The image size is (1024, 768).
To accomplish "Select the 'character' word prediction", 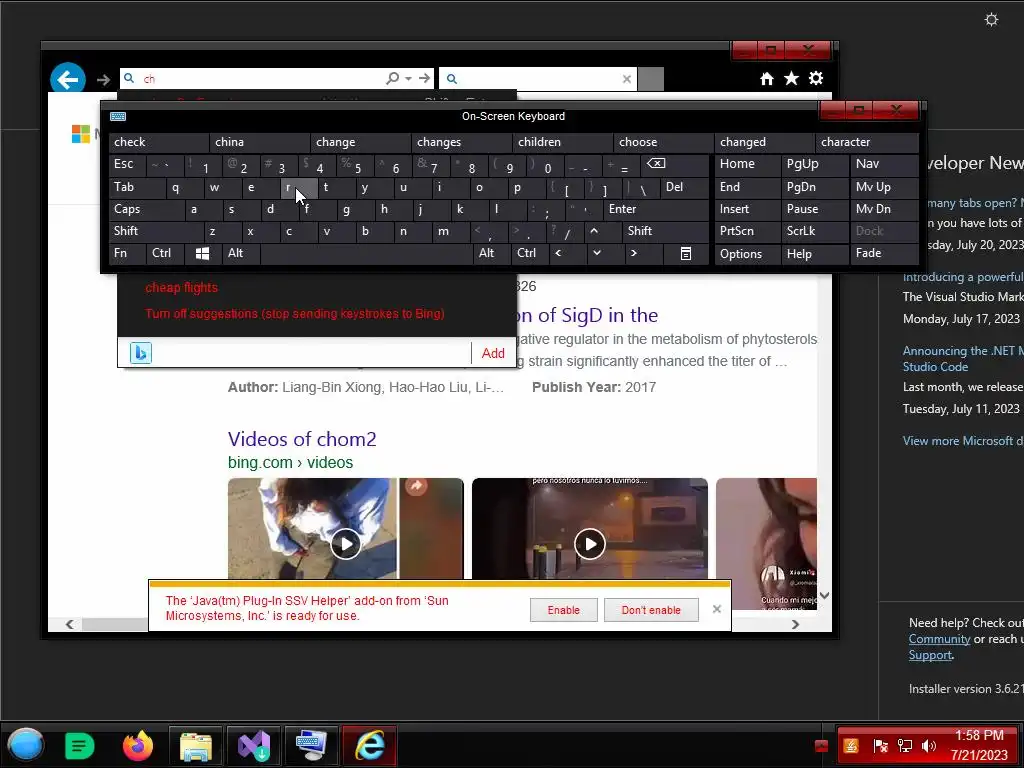I will pyautogui.click(x=867, y=142).
